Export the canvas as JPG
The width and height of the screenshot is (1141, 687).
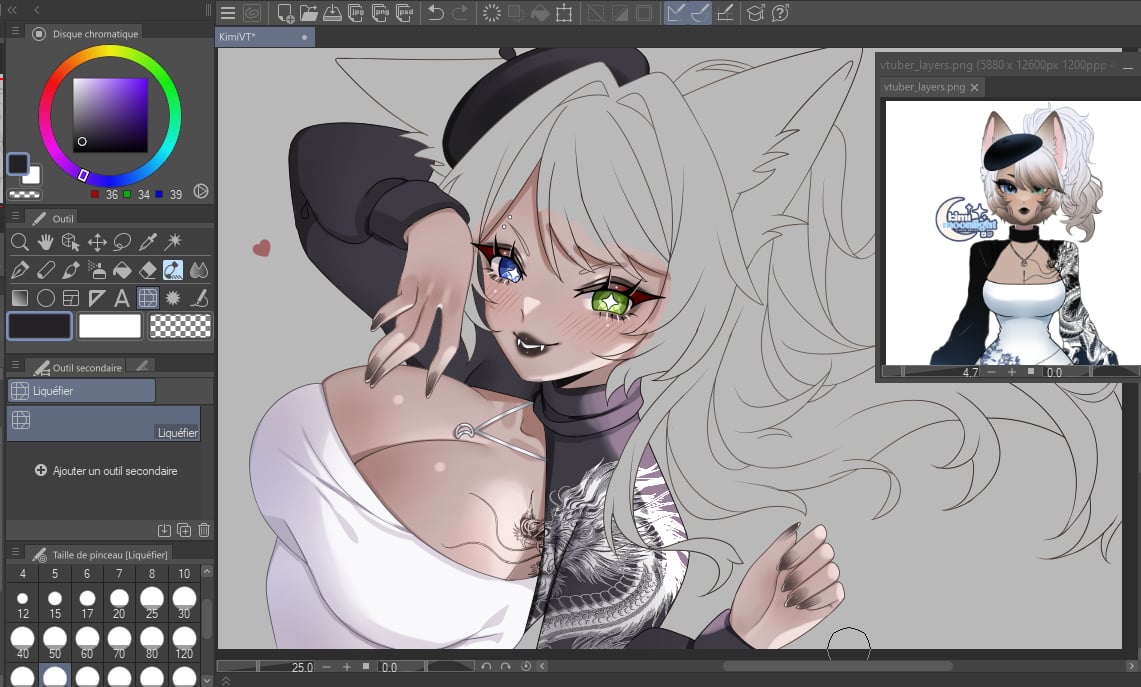tap(357, 13)
